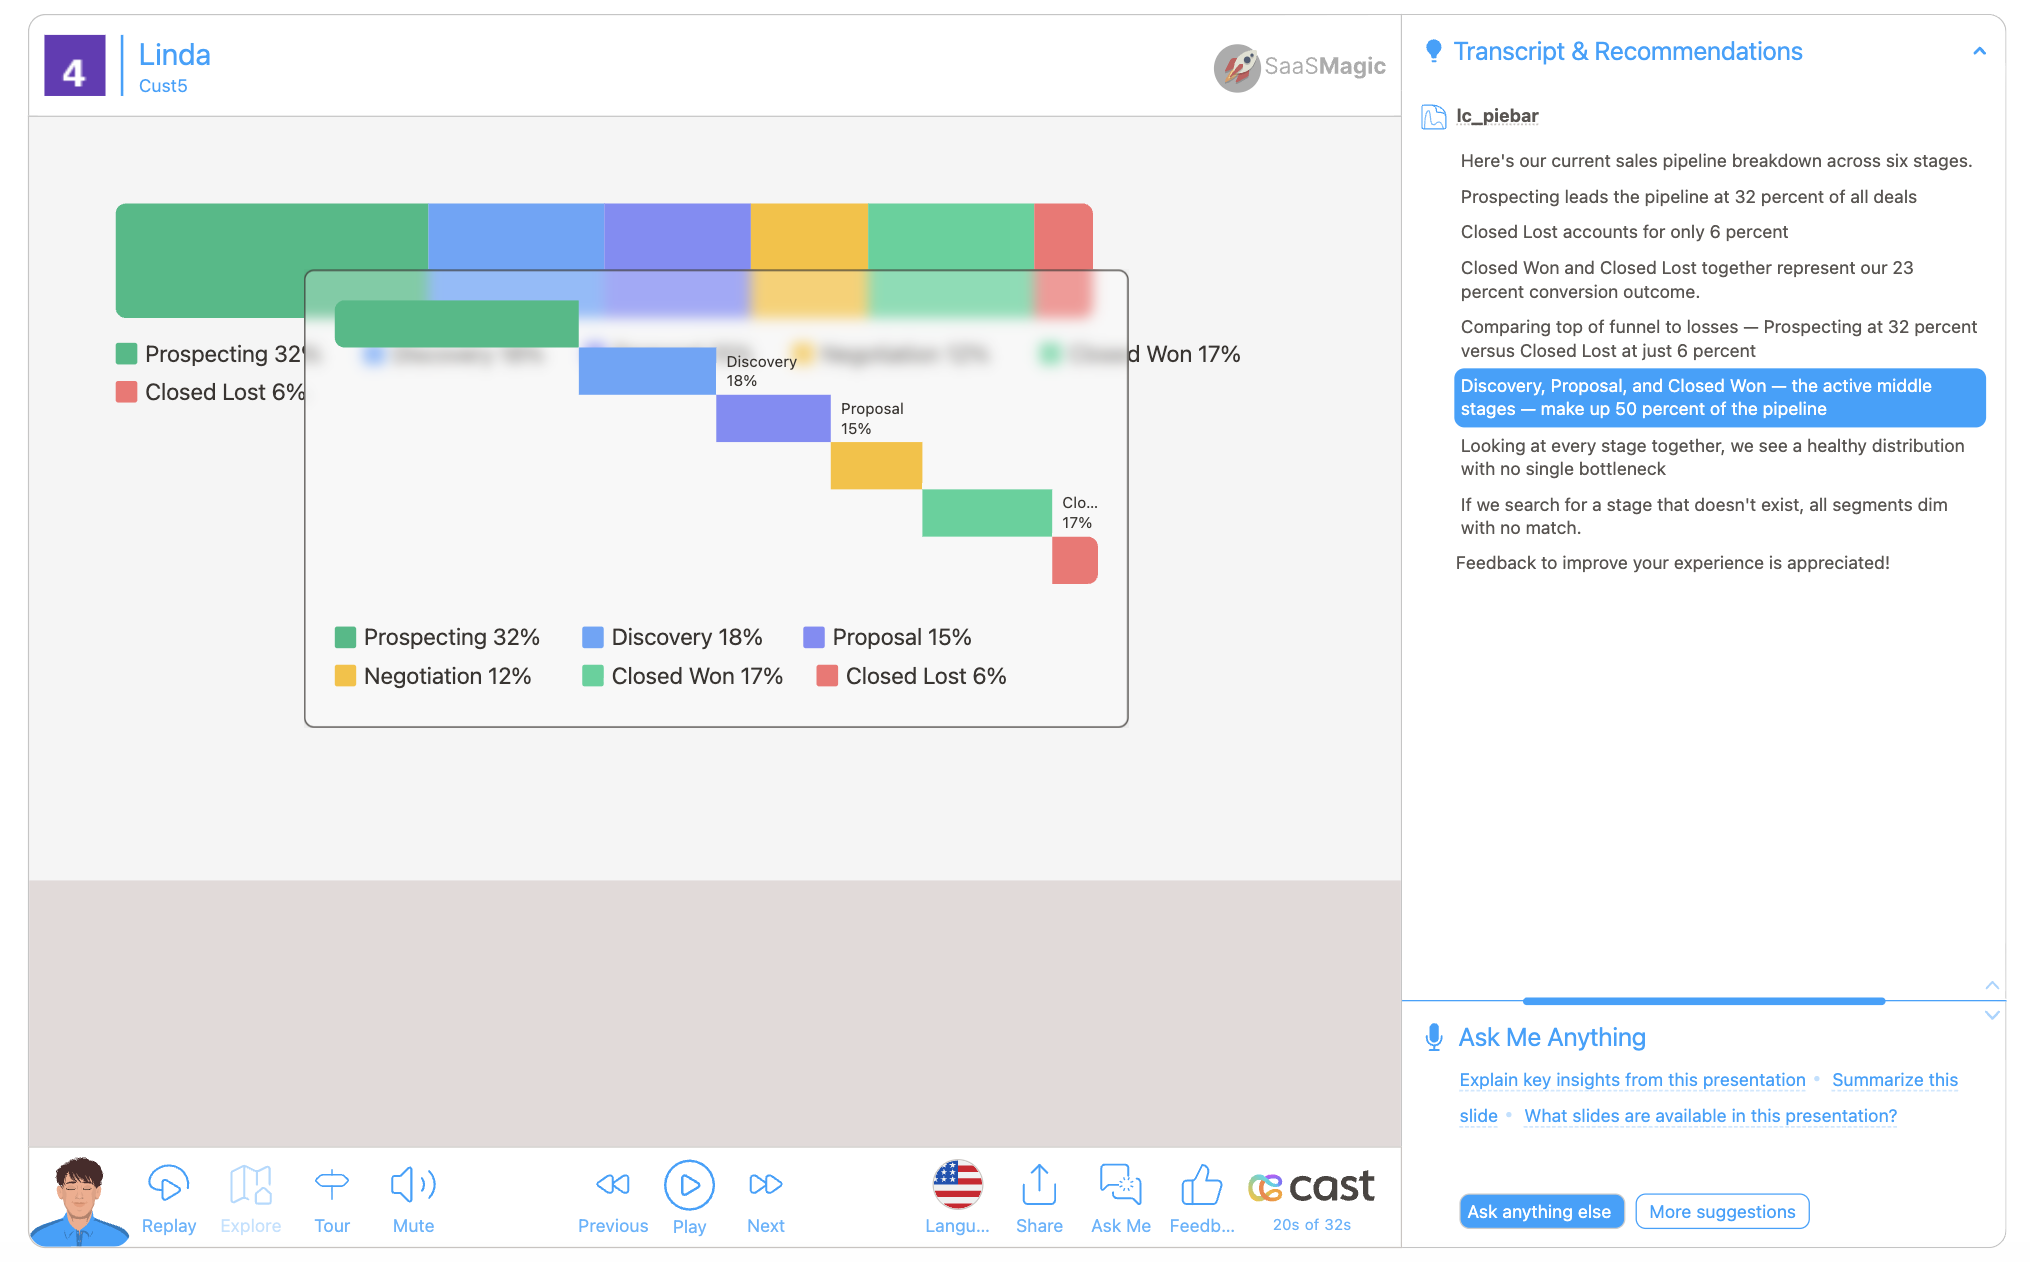The image size is (2030, 1262).
Task: Click the Feedback thumbs-up icon
Action: (x=1201, y=1185)
